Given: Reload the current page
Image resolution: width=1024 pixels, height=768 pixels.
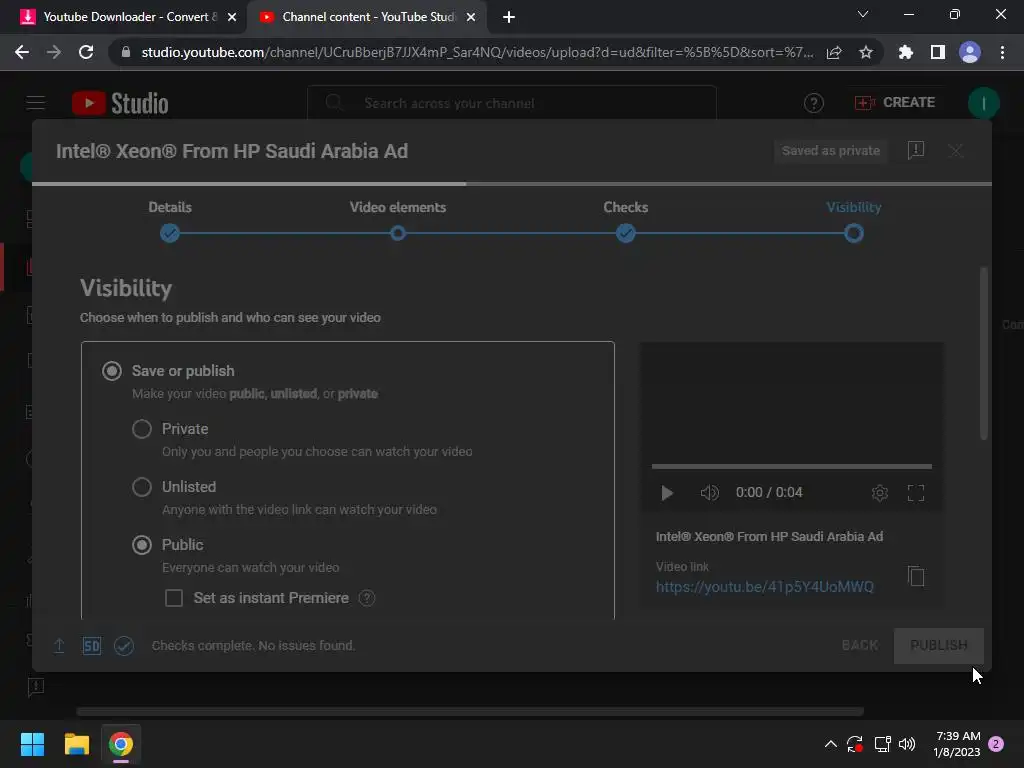Looking at the screenshot, I should [86, 52].
